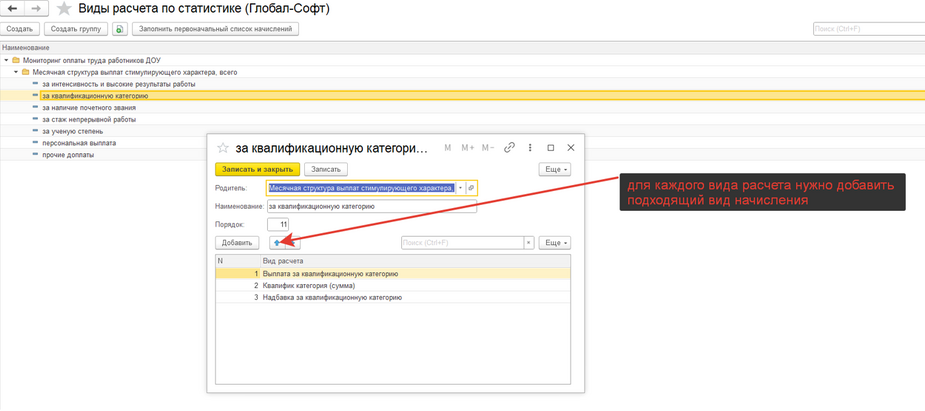Open the Родитель dropdown list
This screenshot has height=411, width=925.
pyautogui.click(x=460, y=188)
